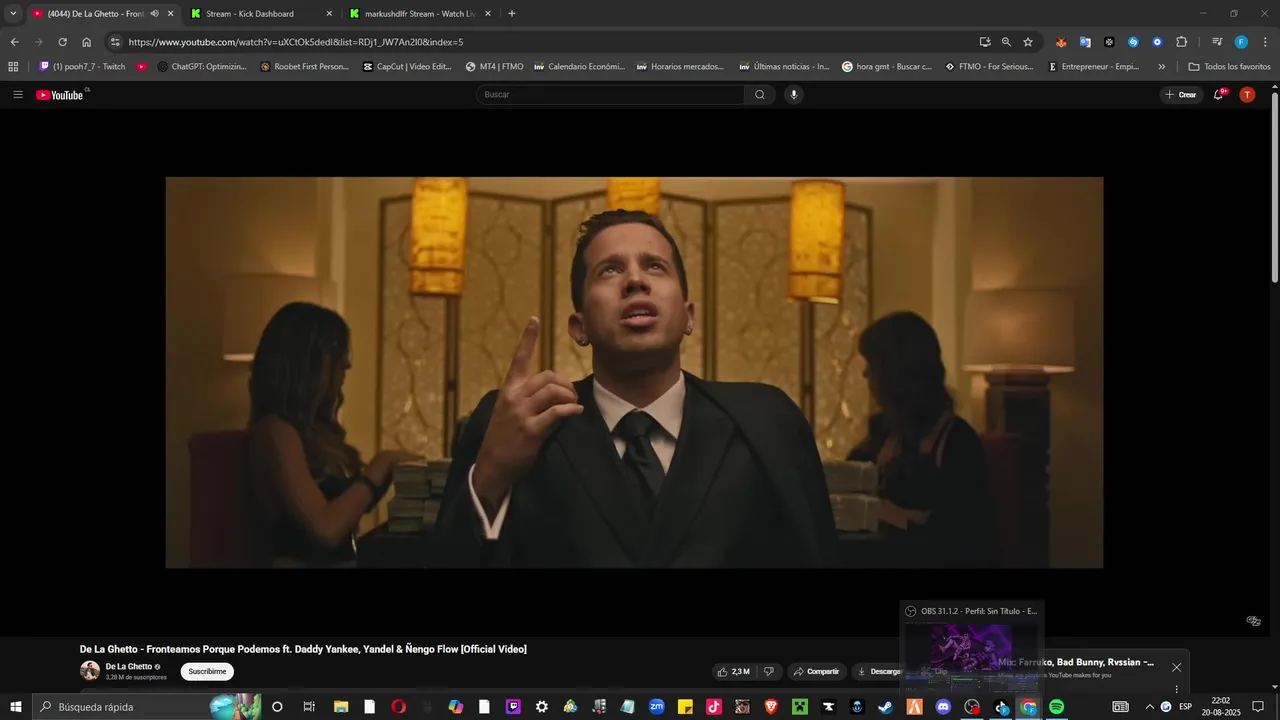The image size is (1280, 720).
Task: Close the De La Ghetto YouTube tab
Action: click(170, 14)
